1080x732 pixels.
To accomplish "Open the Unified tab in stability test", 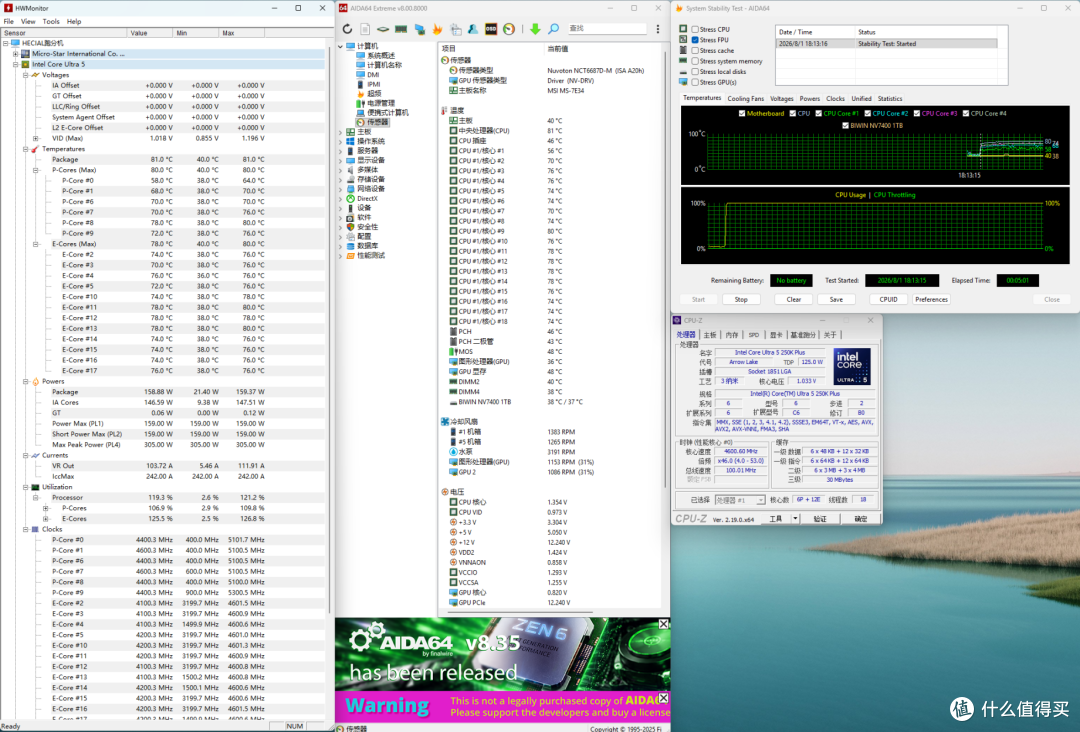I will point(861,98).
